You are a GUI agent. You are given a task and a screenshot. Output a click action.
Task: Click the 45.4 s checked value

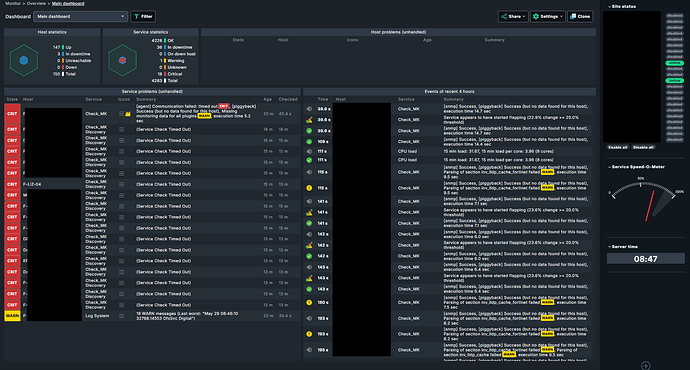pos(285,114)
